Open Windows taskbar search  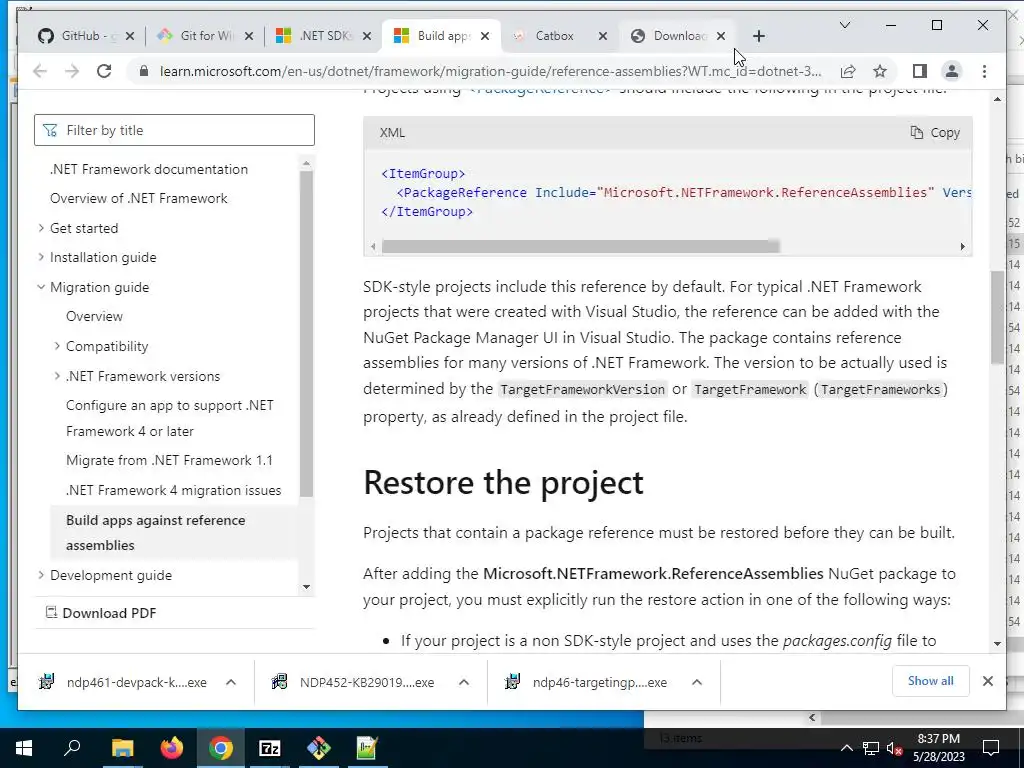click(72, 748)
